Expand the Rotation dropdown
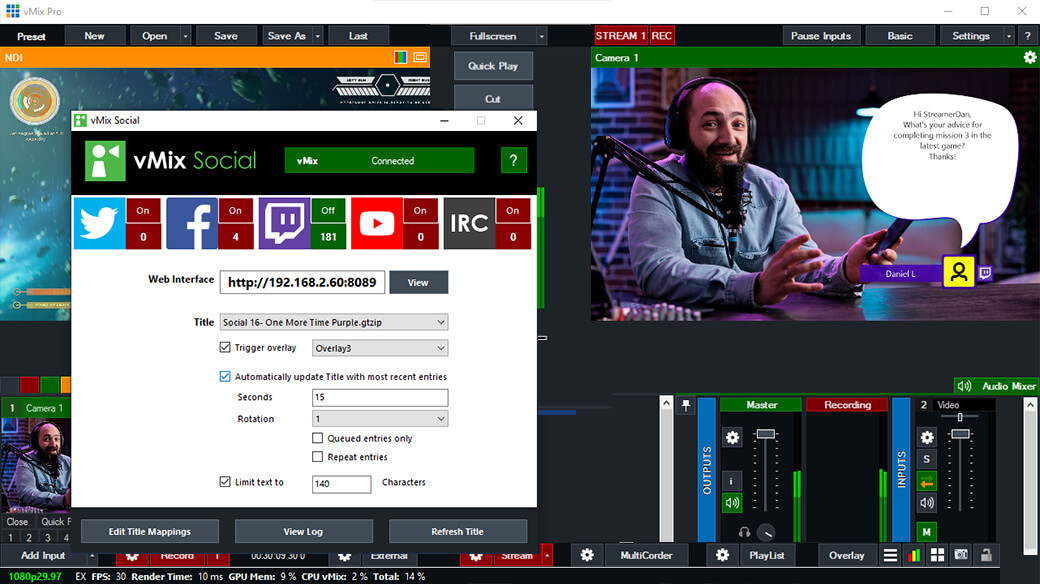Image resolution: width=1040 pixels, height=584 pixels. (441, 419)
